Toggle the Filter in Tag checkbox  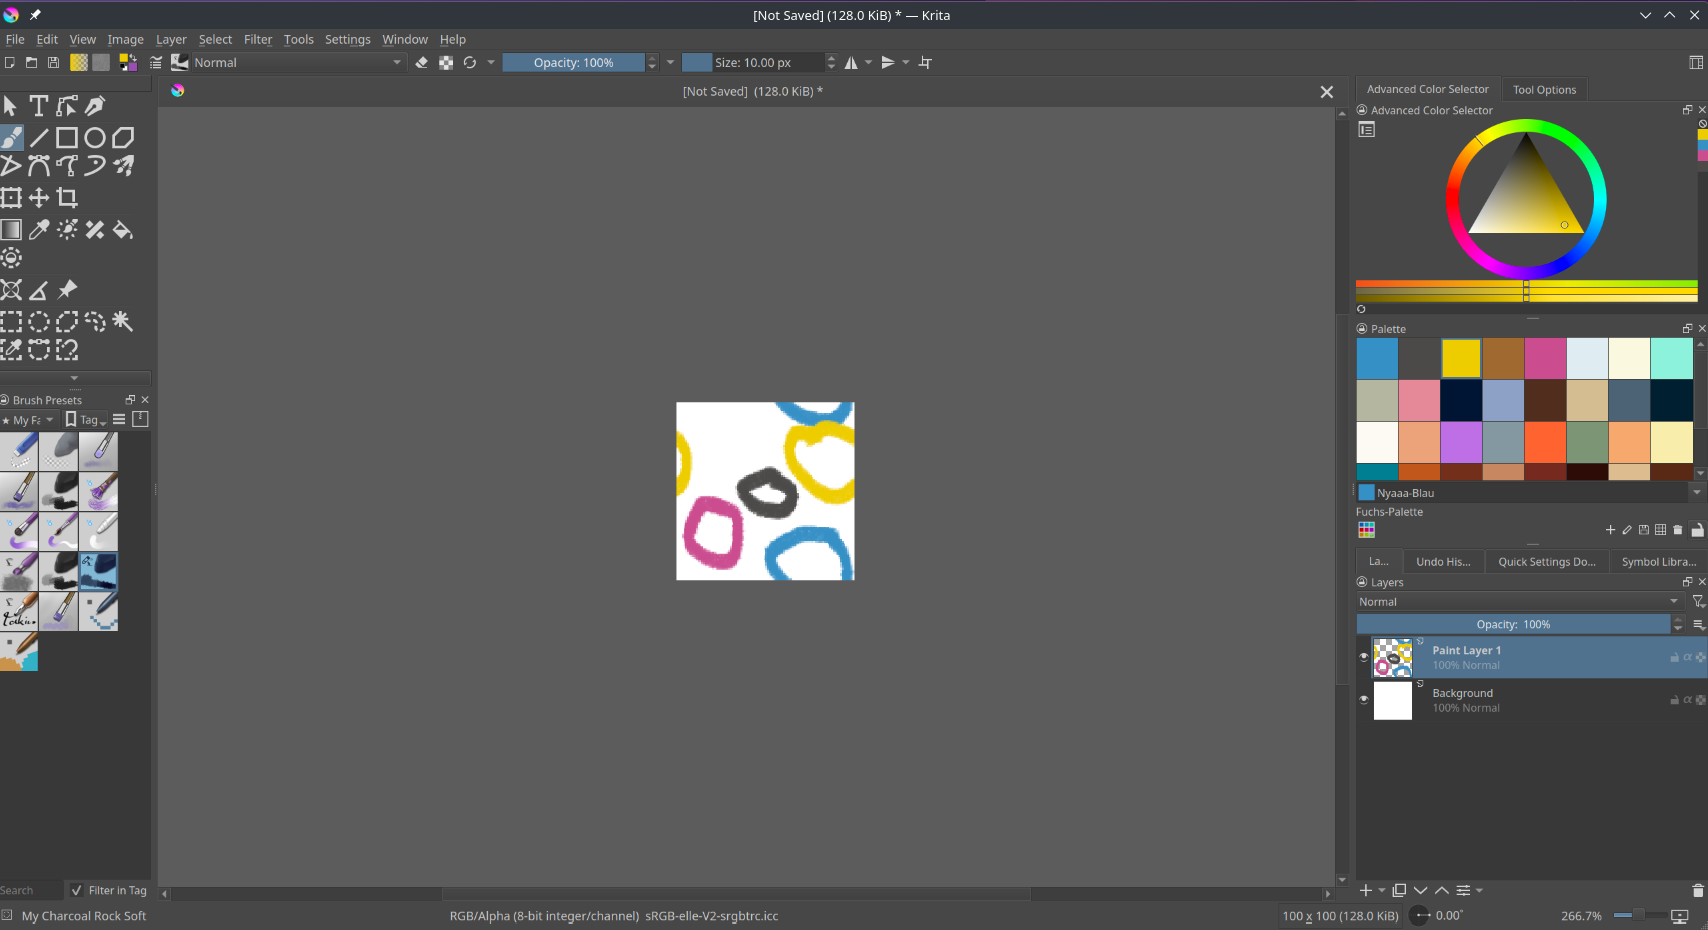[77, 890]
